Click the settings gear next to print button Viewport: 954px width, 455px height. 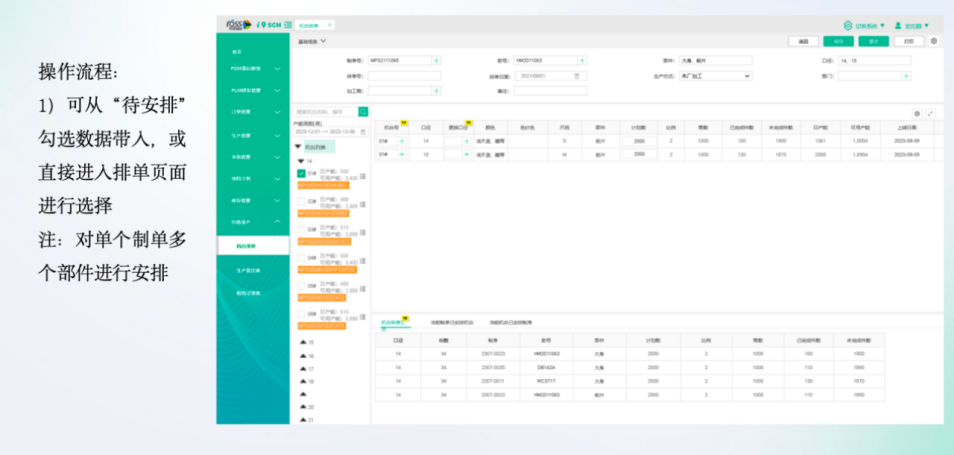(x=934, y=41)
